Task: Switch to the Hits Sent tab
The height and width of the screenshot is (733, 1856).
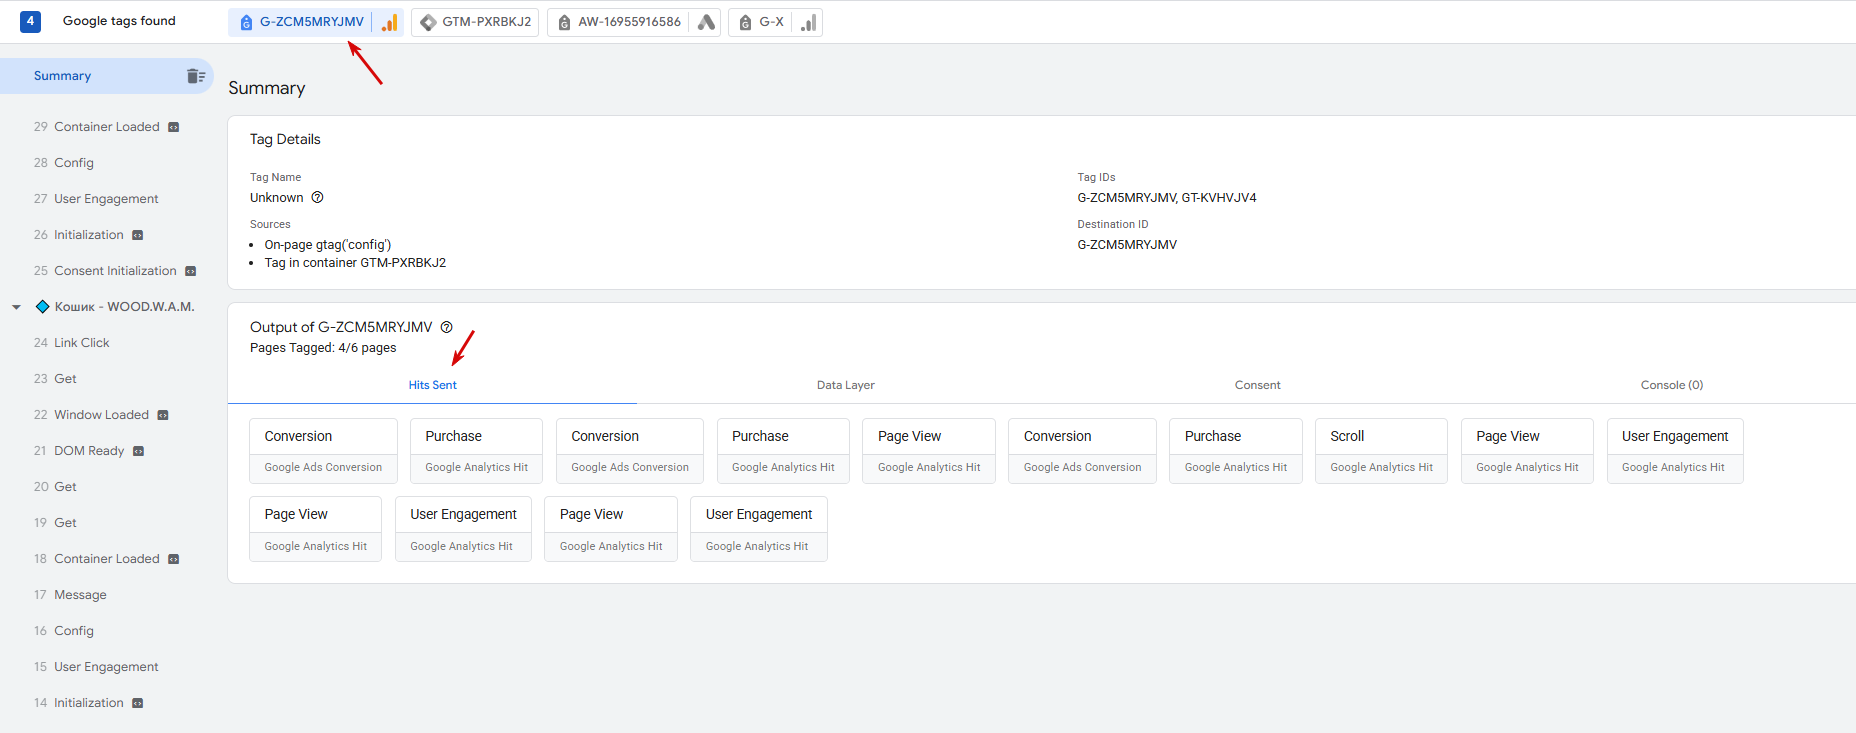Action: [432, 385]
